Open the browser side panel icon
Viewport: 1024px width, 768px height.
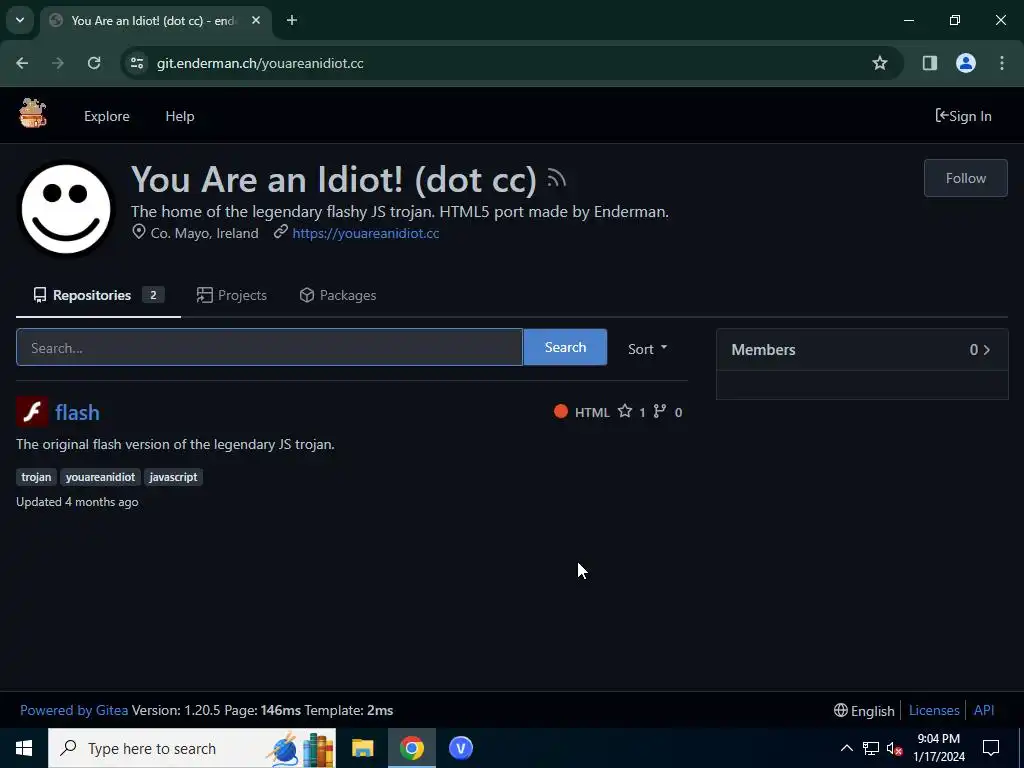tap(930, 63)
